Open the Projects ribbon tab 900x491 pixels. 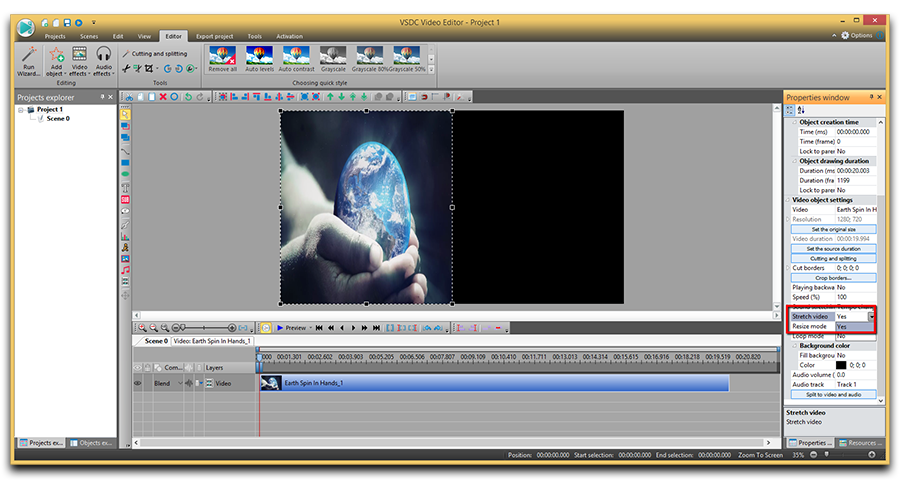pos(55,36)
